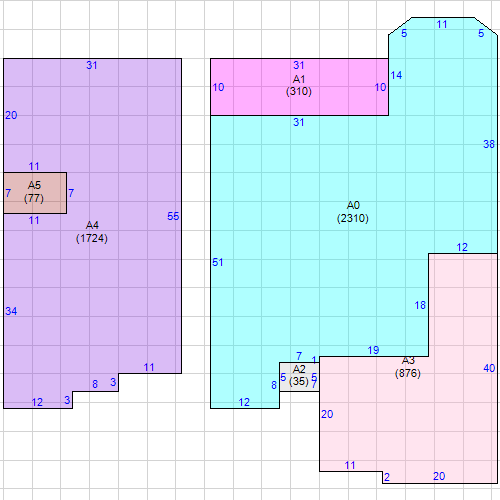Viewport: 500px width, 500px height.
Task: Click the 11 dimension below A5
Action: pos(34,220)
